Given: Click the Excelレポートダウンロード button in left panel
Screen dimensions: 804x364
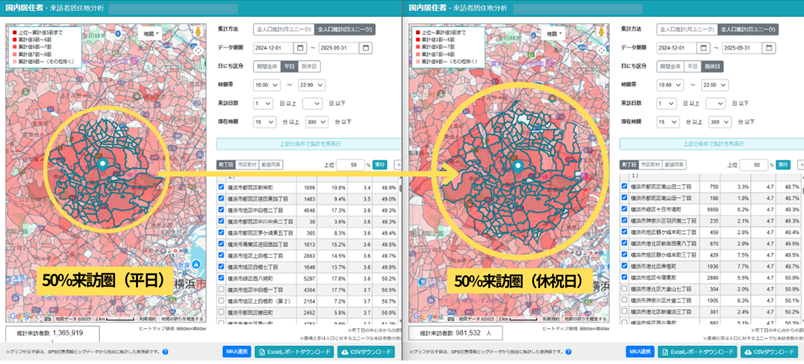Looking at the screenshot, I should [294, 352].
